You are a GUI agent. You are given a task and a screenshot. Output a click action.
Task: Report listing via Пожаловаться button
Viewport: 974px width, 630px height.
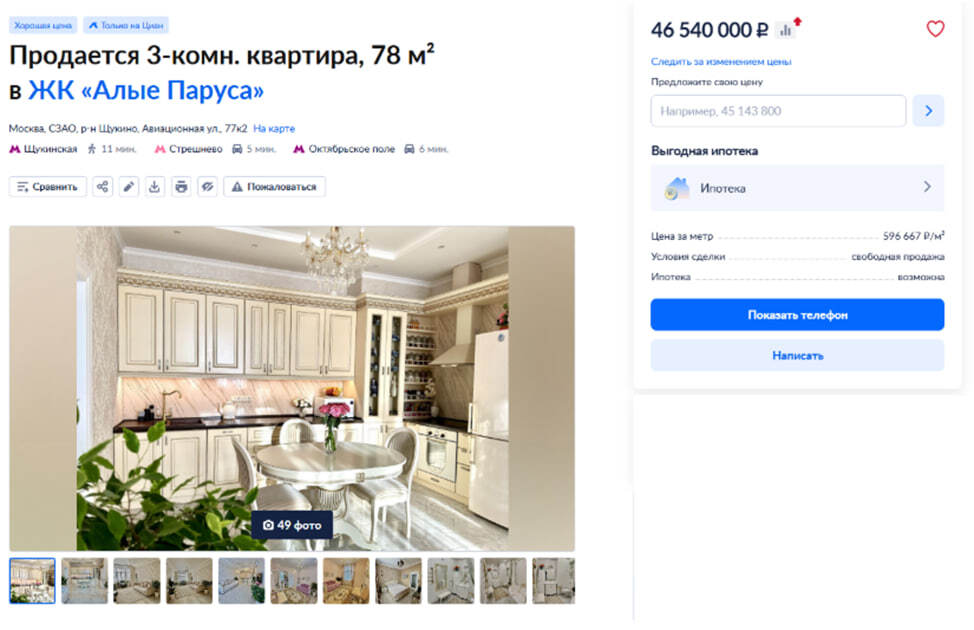(275, 186)
